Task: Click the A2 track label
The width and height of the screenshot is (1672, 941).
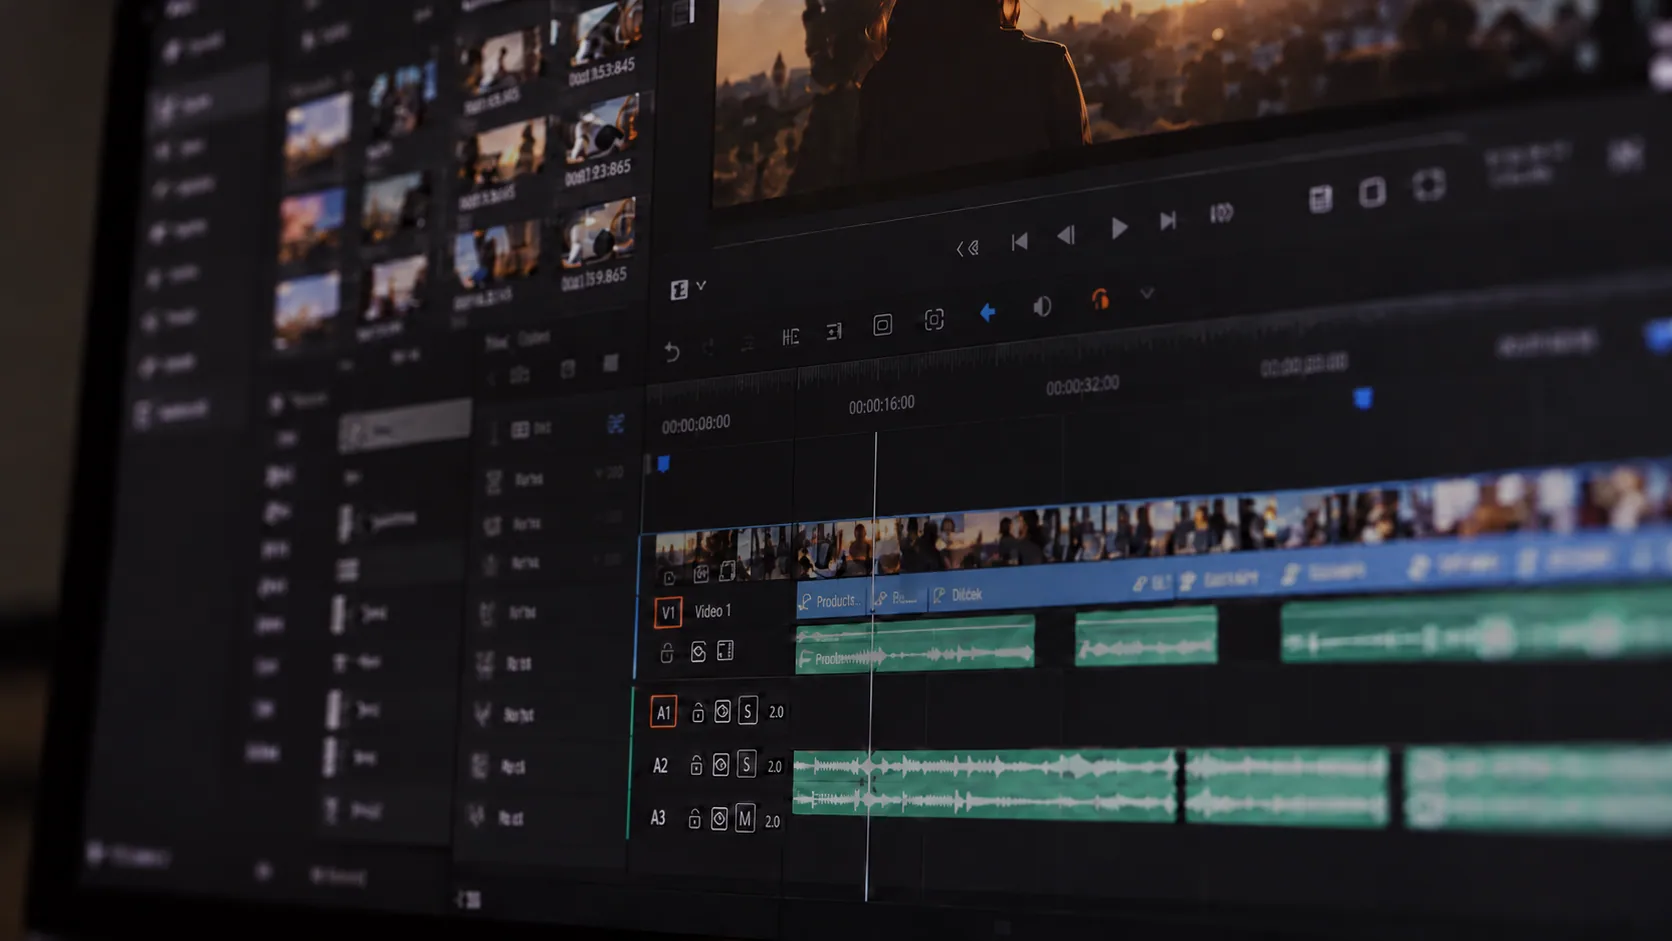Action: pyautogui.click(x=660, y=766)
